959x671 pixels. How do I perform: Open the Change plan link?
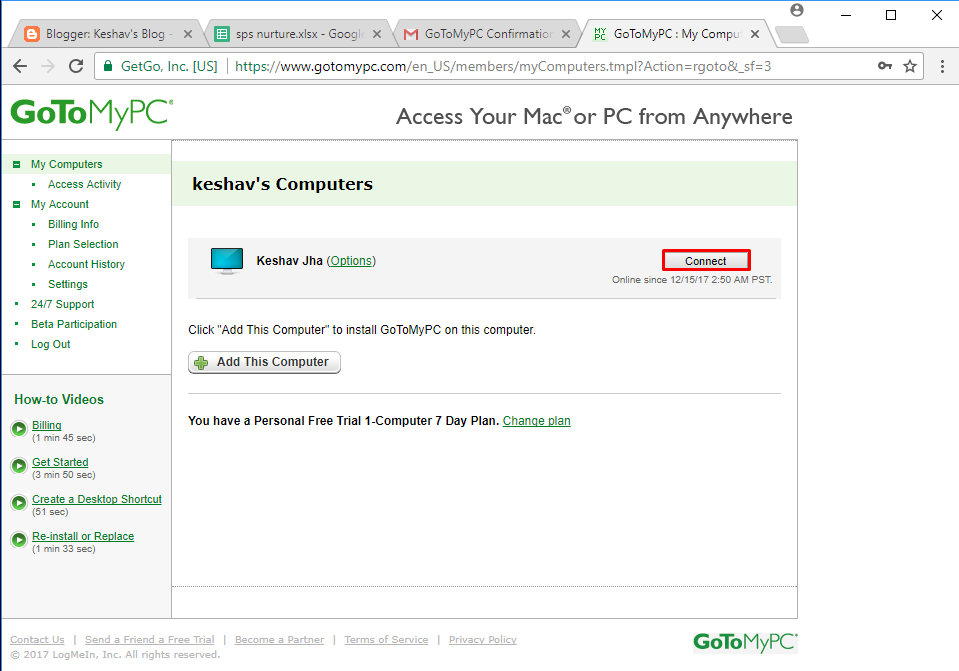click(x=536, y=420)
